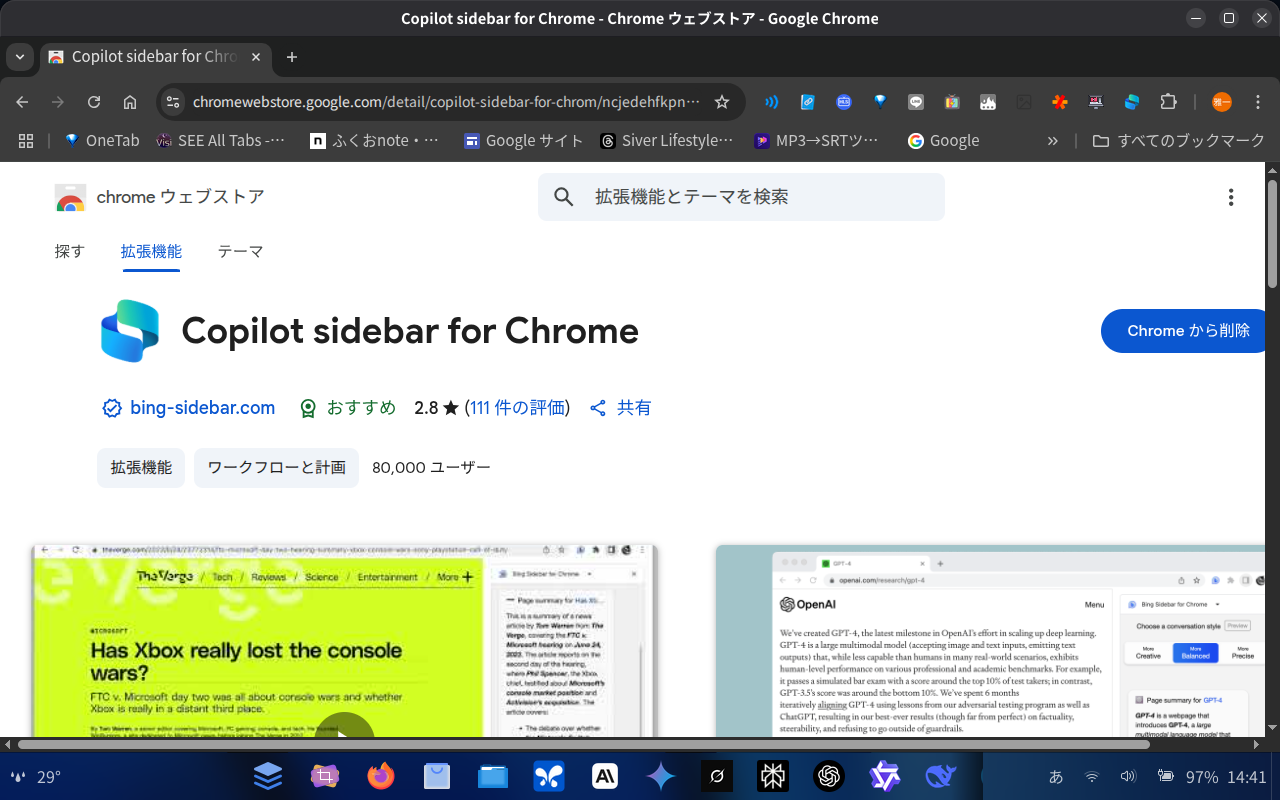Open the Perplexity app in taskbar
This screenshot has width=1280, height=800.
click(x=773, y=775)
